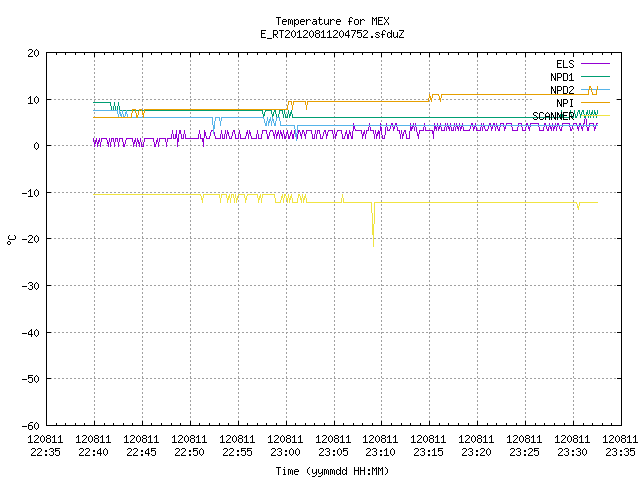Click the ELS legend label
This screenshot has width=640, height=480.
click(x=565, y=64)
